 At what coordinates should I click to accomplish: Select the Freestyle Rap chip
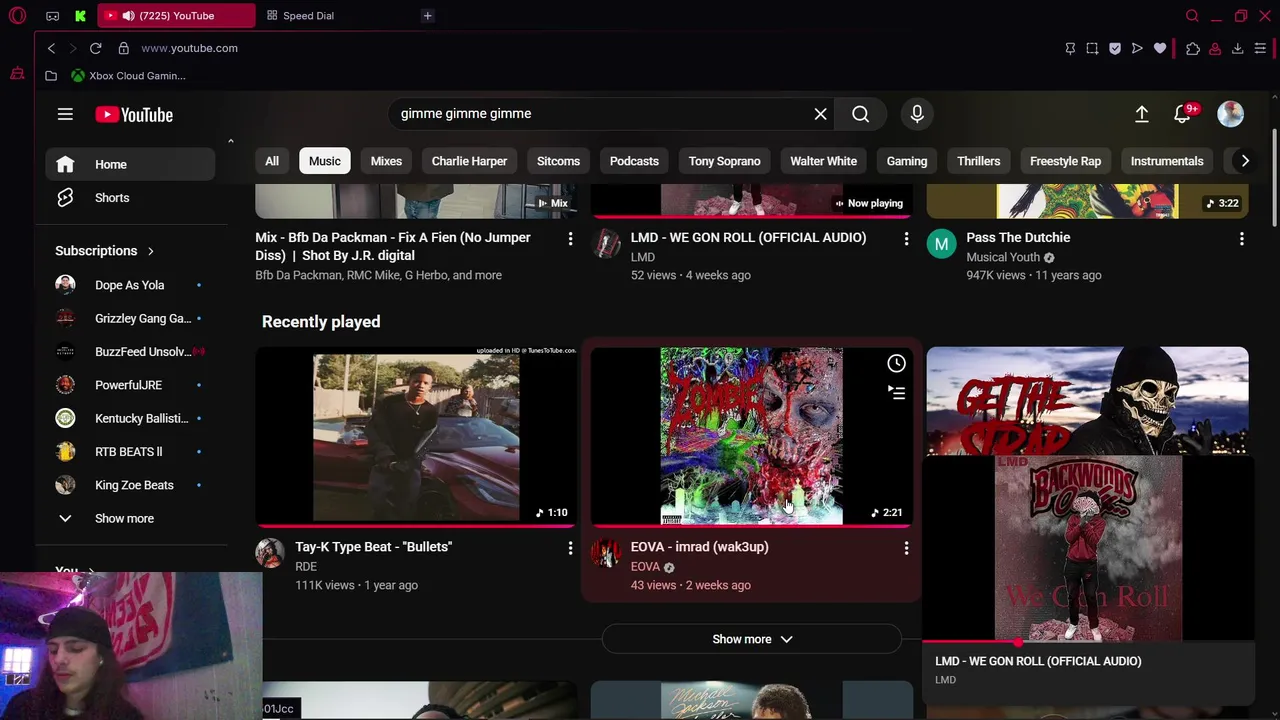1065,161
